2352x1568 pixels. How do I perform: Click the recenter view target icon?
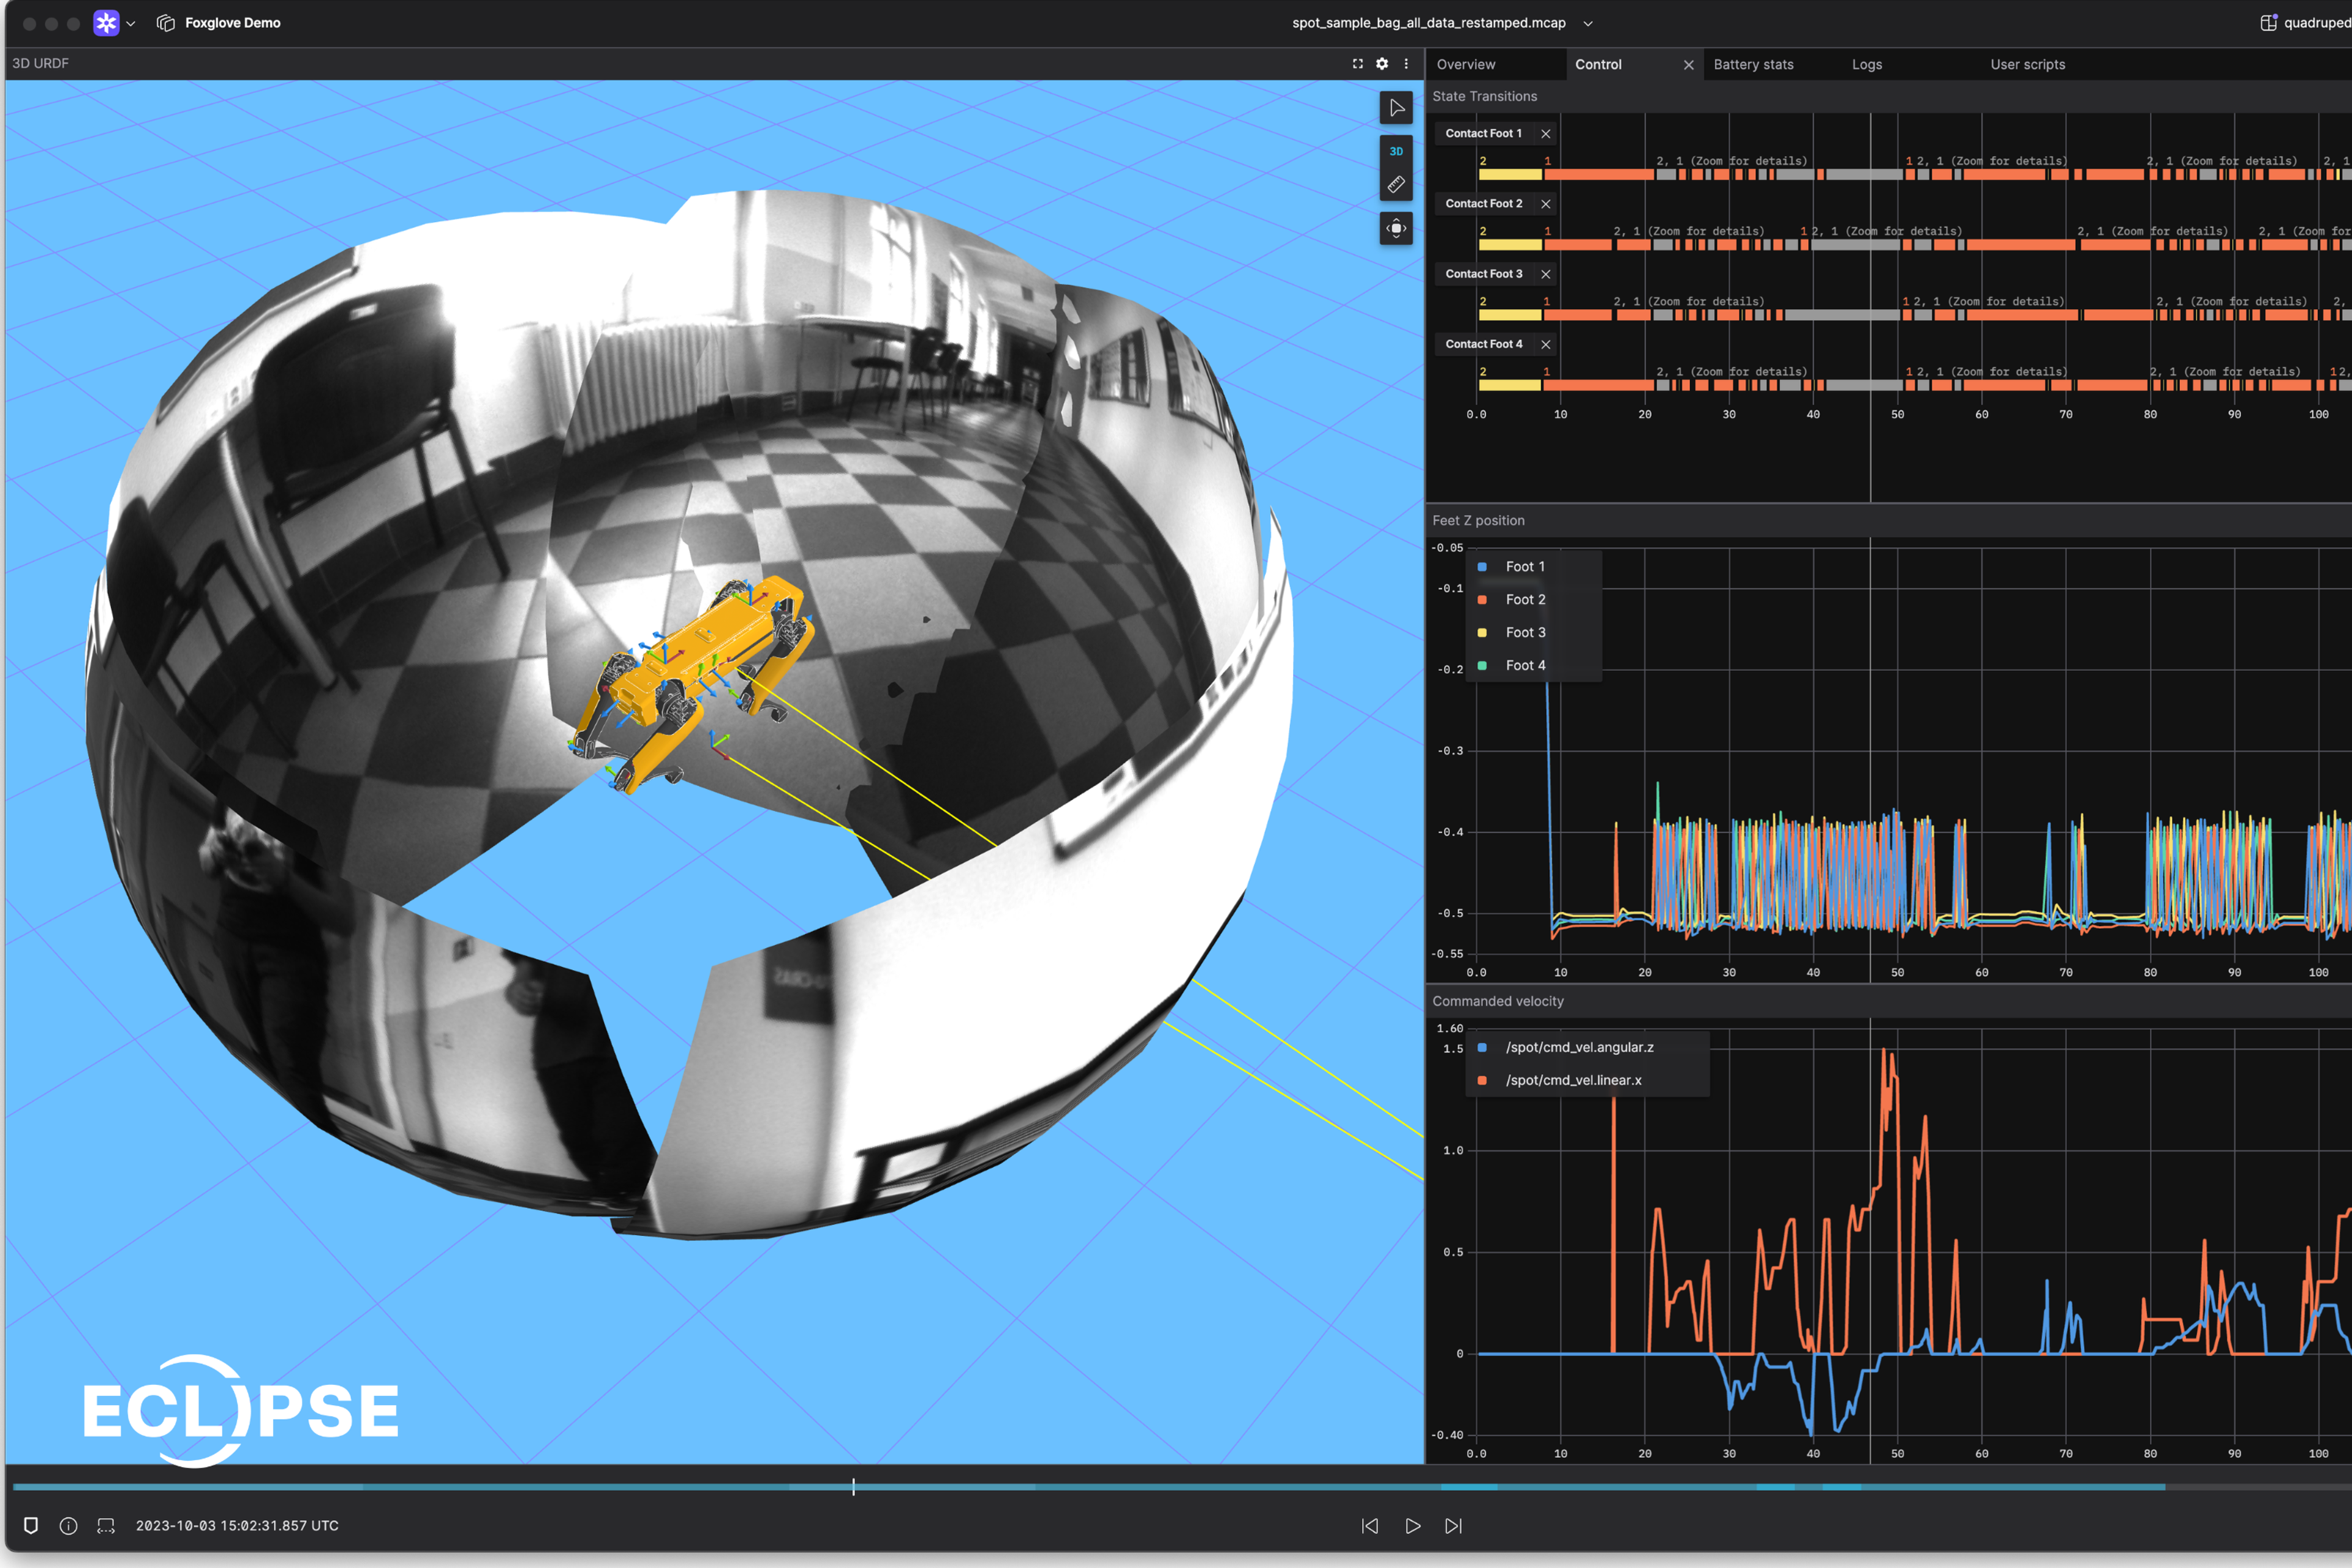(x=1396, y=229)
